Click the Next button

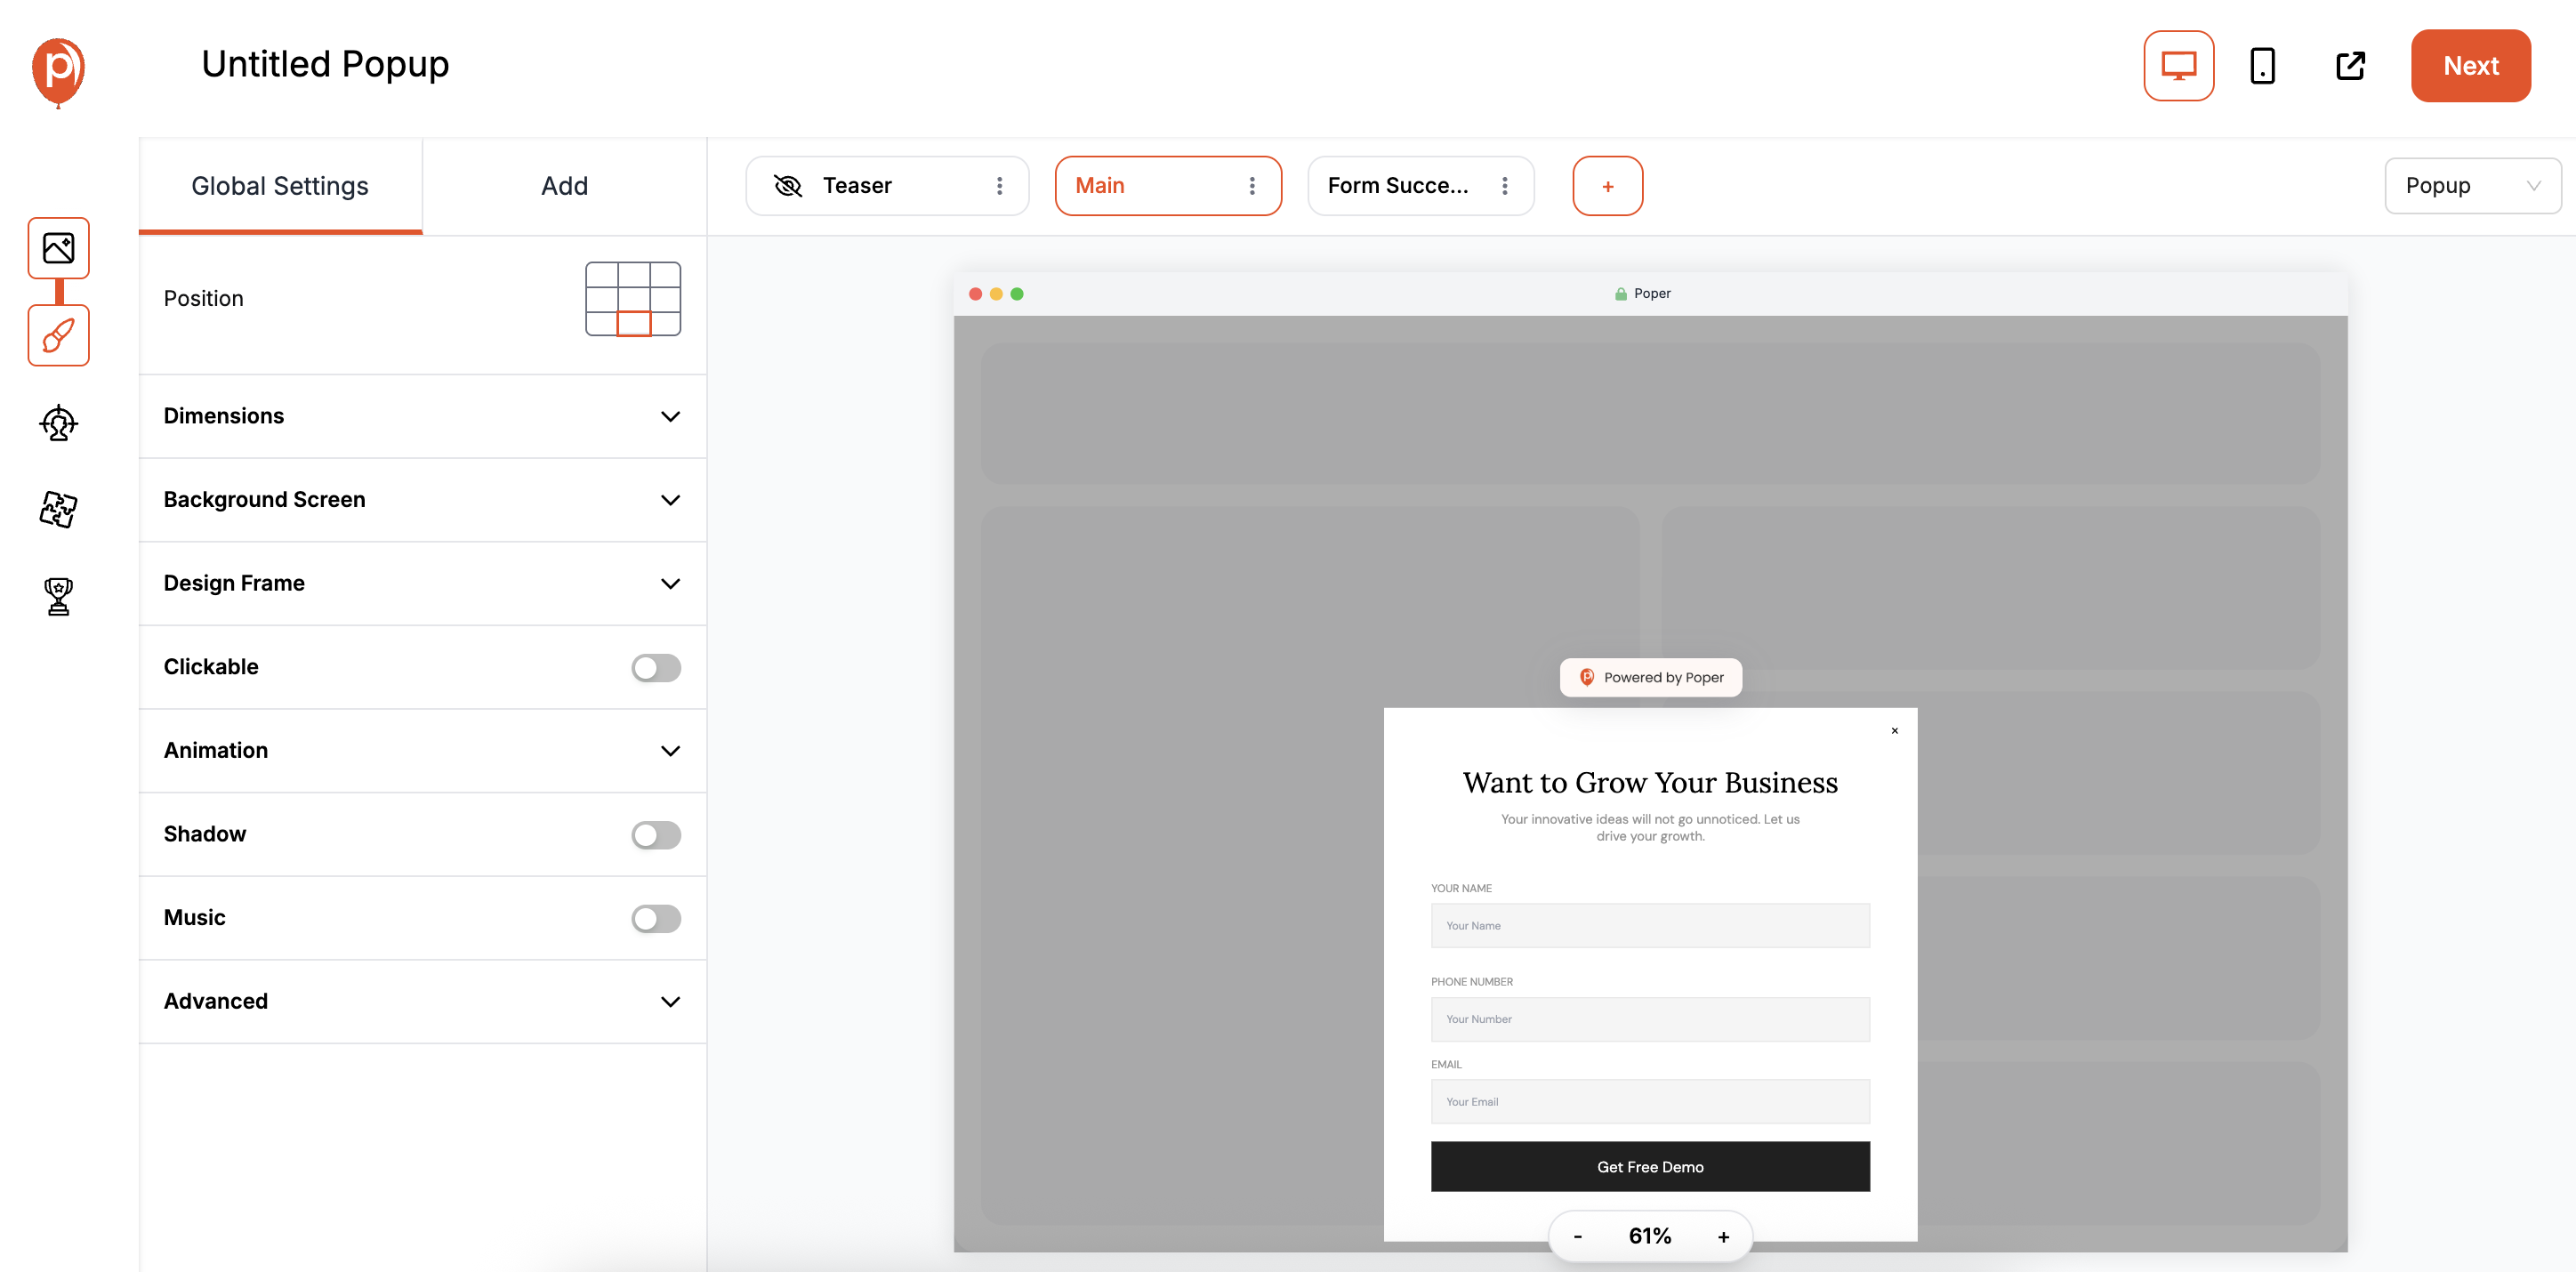pos(2470,66)
